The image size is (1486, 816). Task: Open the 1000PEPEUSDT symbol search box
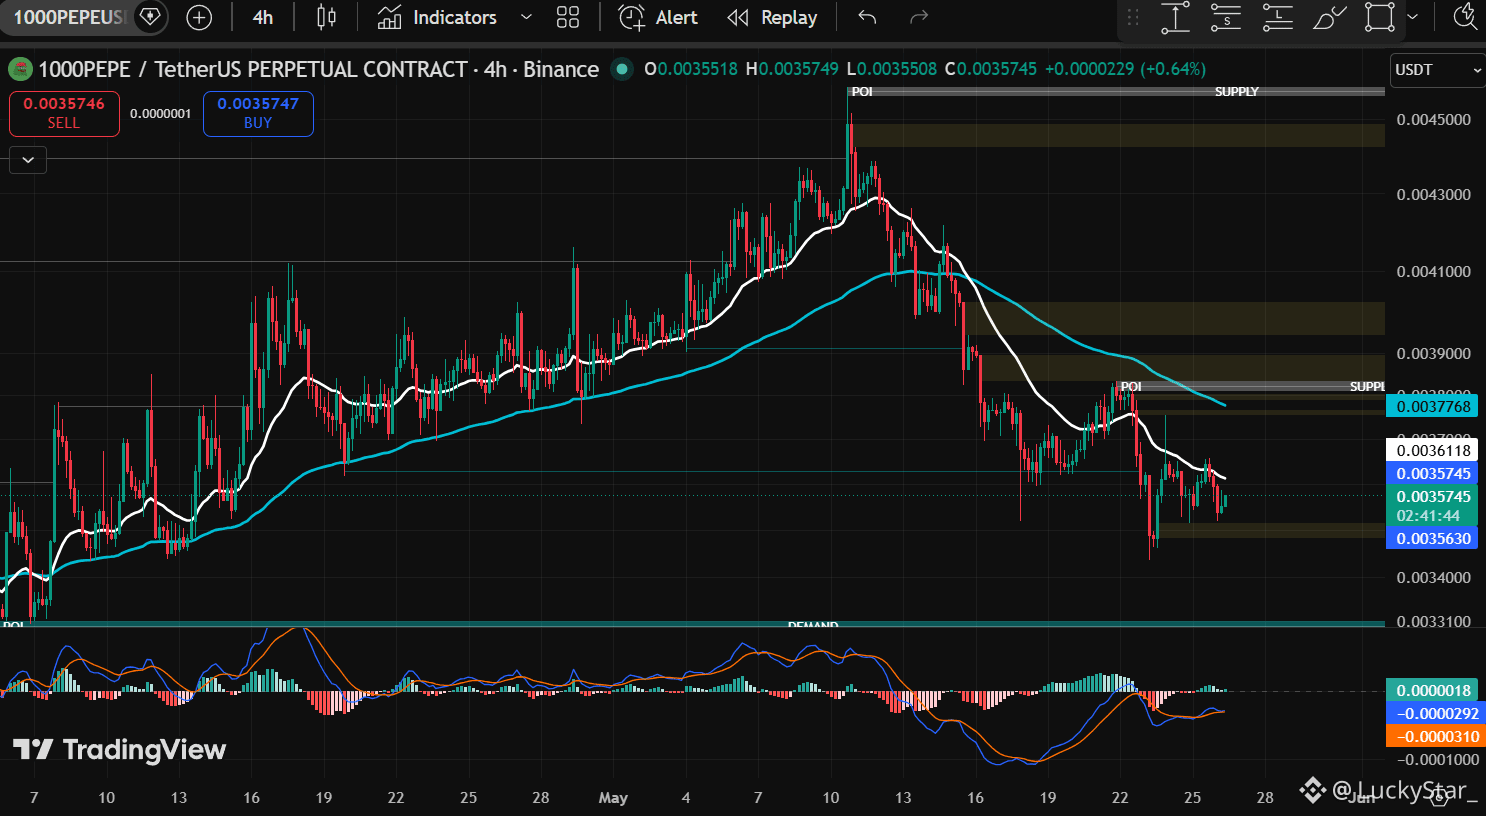70,17
